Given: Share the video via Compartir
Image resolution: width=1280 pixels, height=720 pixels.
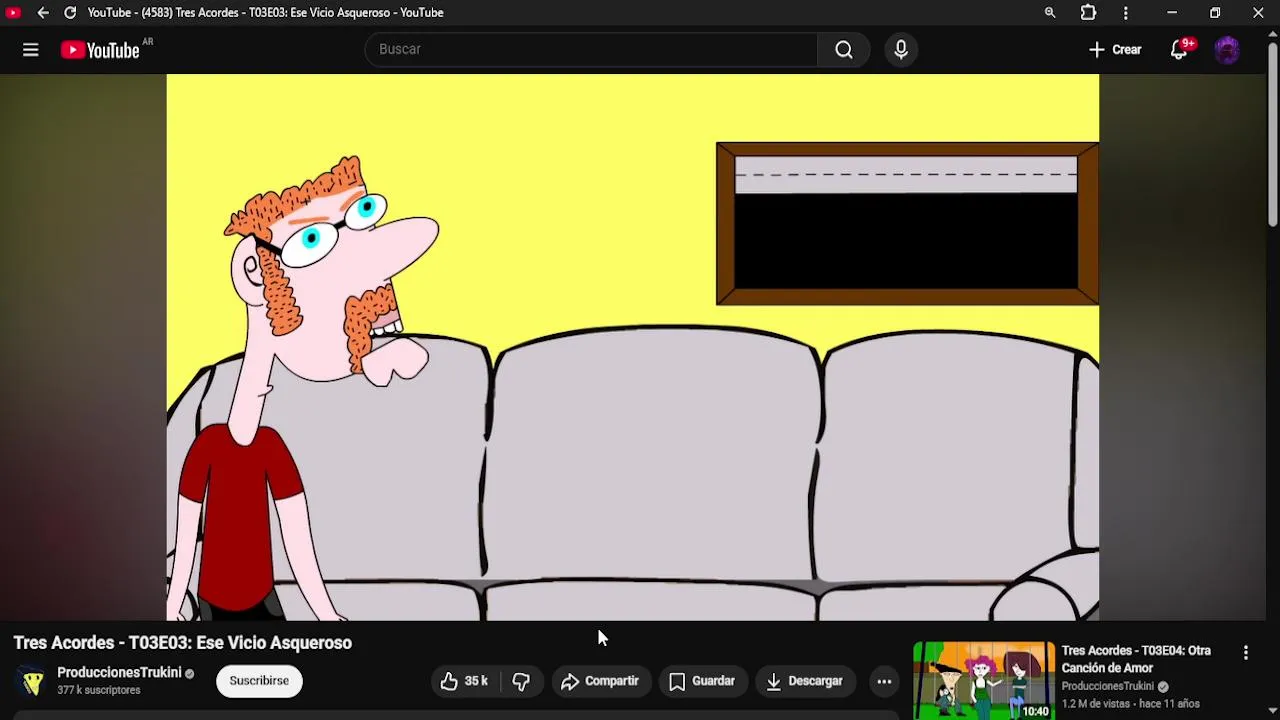Looking at the screenshot, I should (600, 681).
